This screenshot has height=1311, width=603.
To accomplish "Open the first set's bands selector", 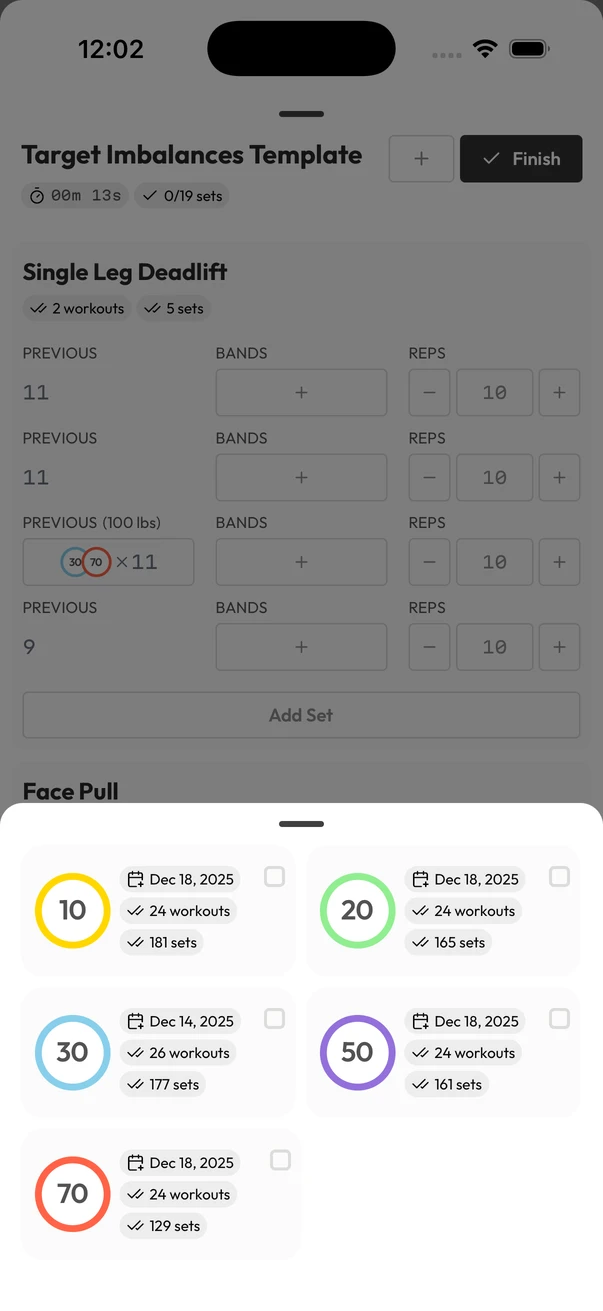I will pyautogui.click(x=301, y=393).
